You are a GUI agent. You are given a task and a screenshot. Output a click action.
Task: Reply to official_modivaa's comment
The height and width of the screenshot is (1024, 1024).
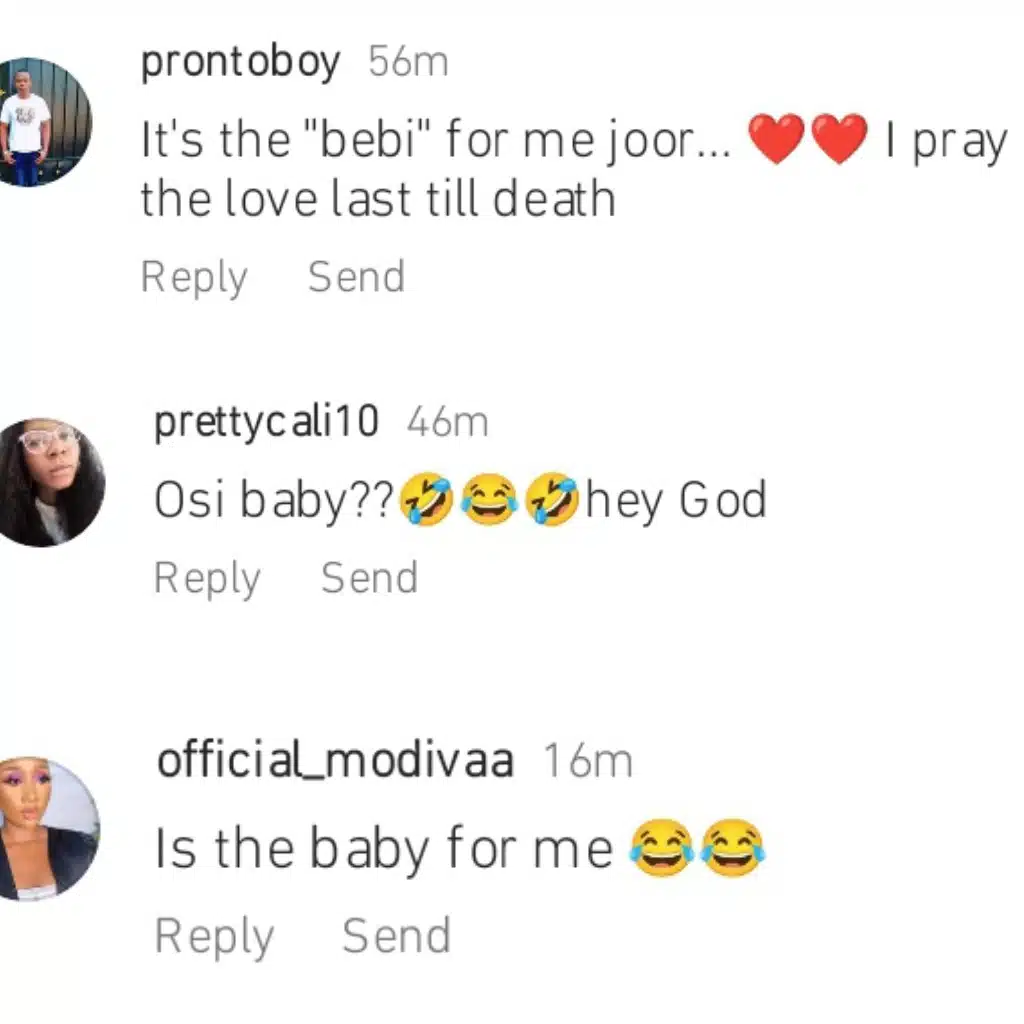[214, 937]
